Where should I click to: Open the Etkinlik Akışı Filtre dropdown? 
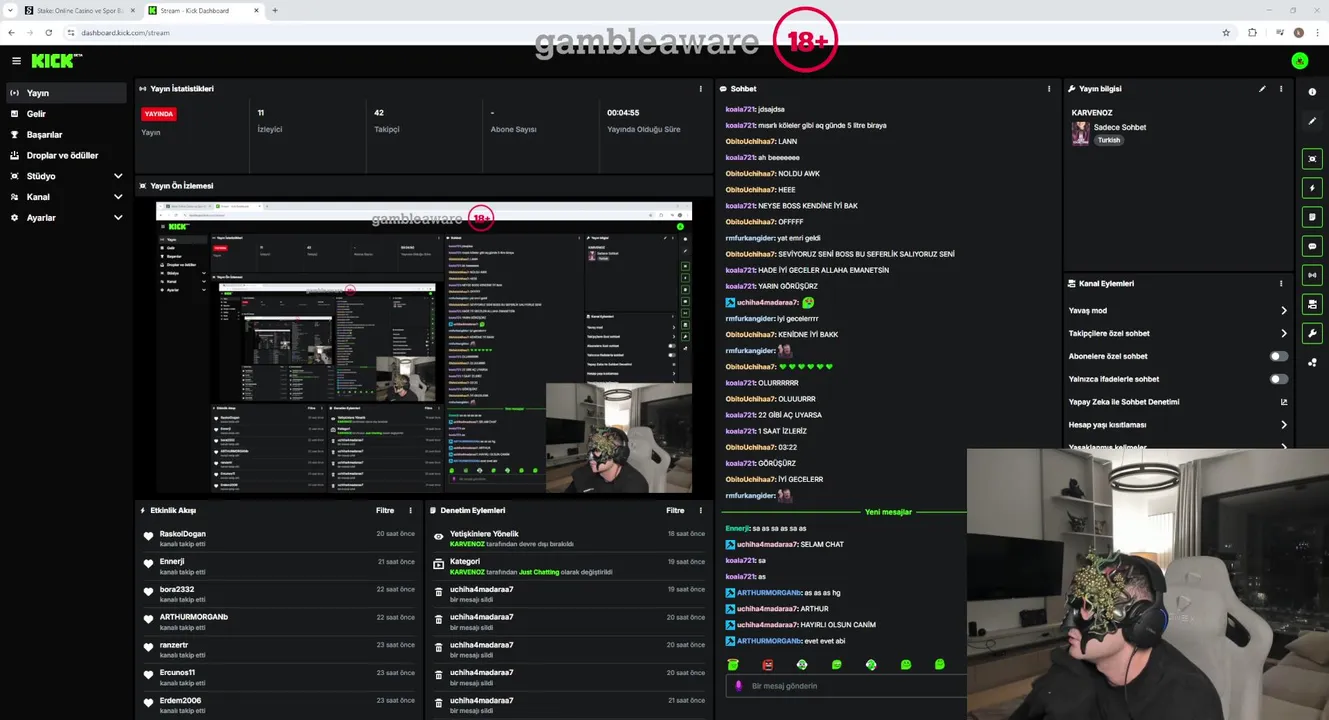tap(385, 511)
